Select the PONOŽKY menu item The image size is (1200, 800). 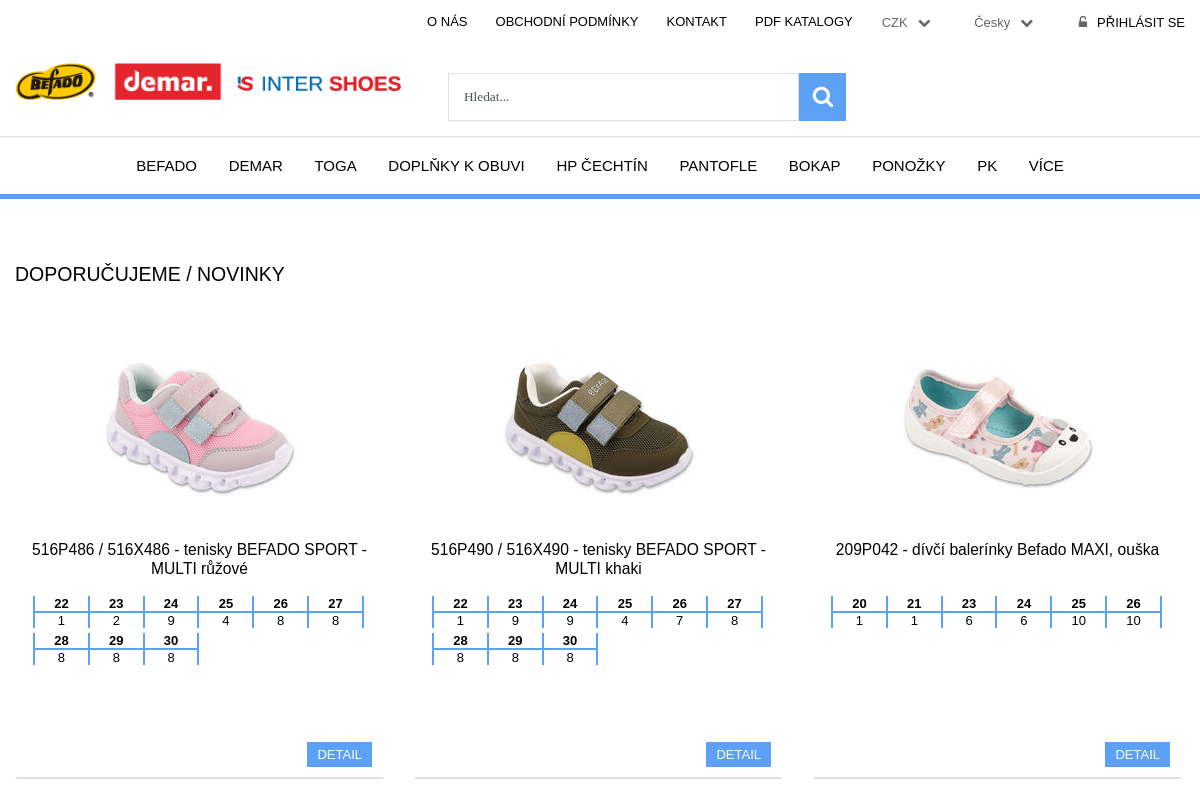pos(909,166)
